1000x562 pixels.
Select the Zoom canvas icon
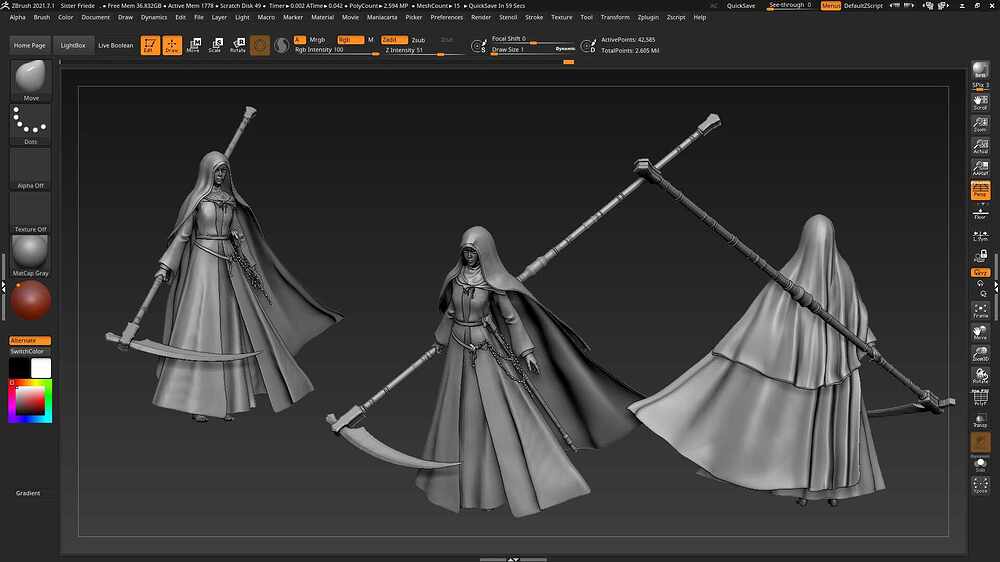click(980, 124)
